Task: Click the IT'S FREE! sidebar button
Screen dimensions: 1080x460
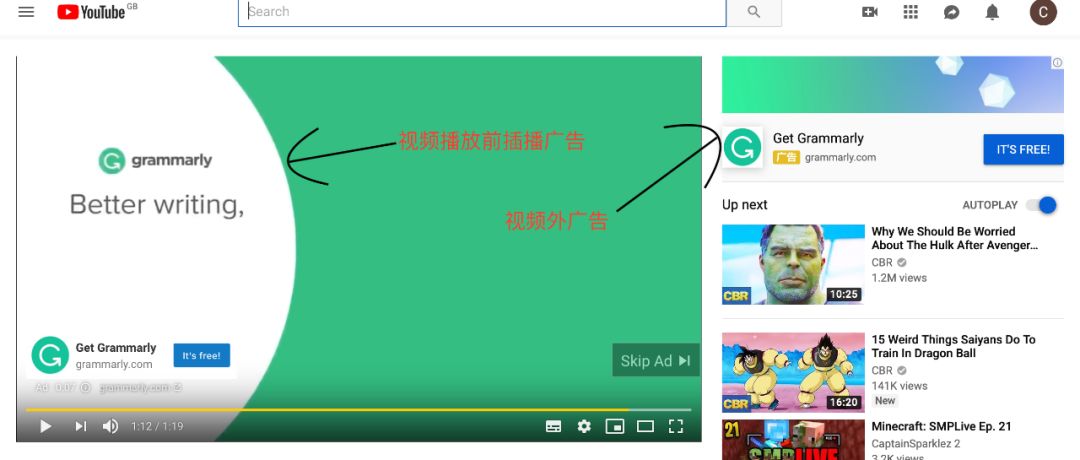Action: 1023,149
